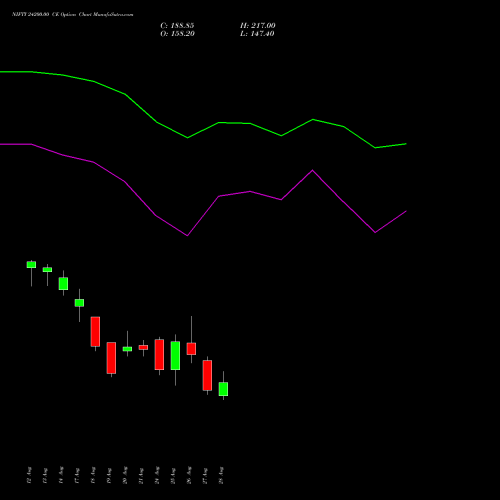Click the green candle above 25 Aug
The height and width of the screenshot is (500, 500).
(175, 355)
